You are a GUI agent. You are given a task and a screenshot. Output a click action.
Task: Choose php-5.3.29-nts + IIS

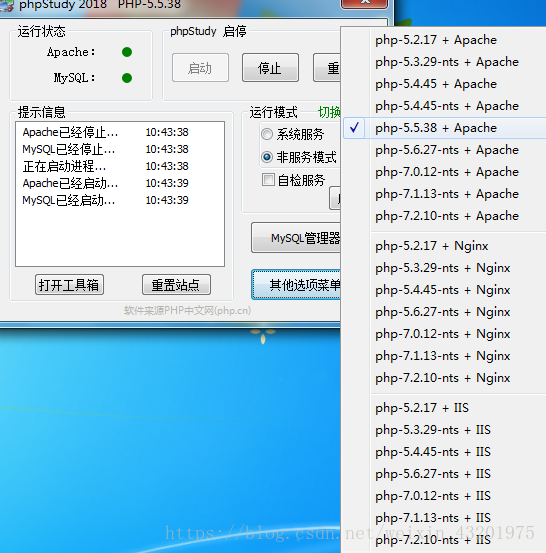click(444, 430)
